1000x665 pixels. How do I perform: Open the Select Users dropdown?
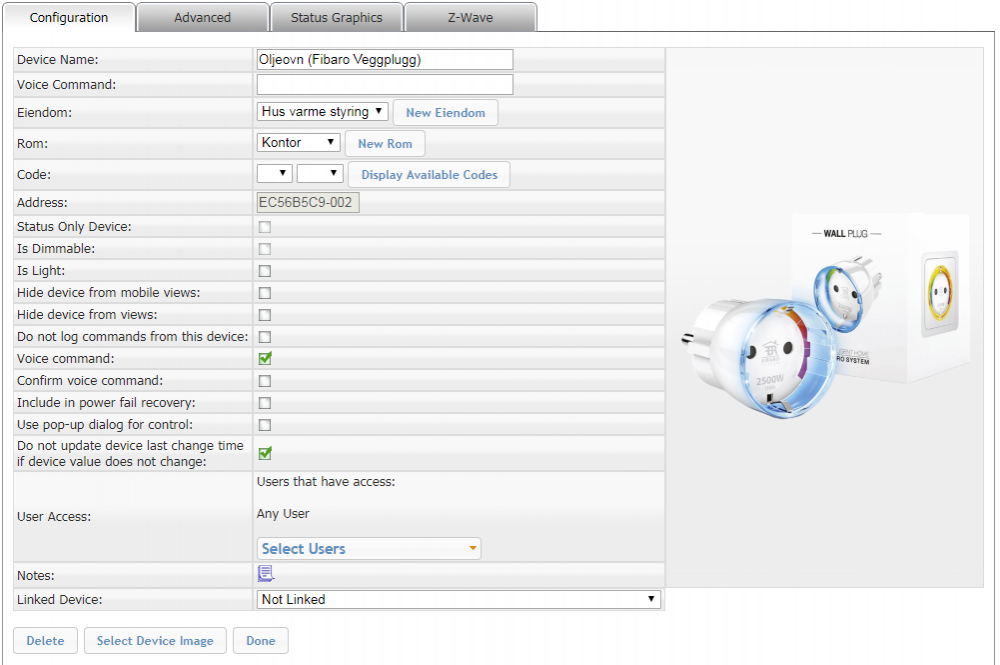369,549
